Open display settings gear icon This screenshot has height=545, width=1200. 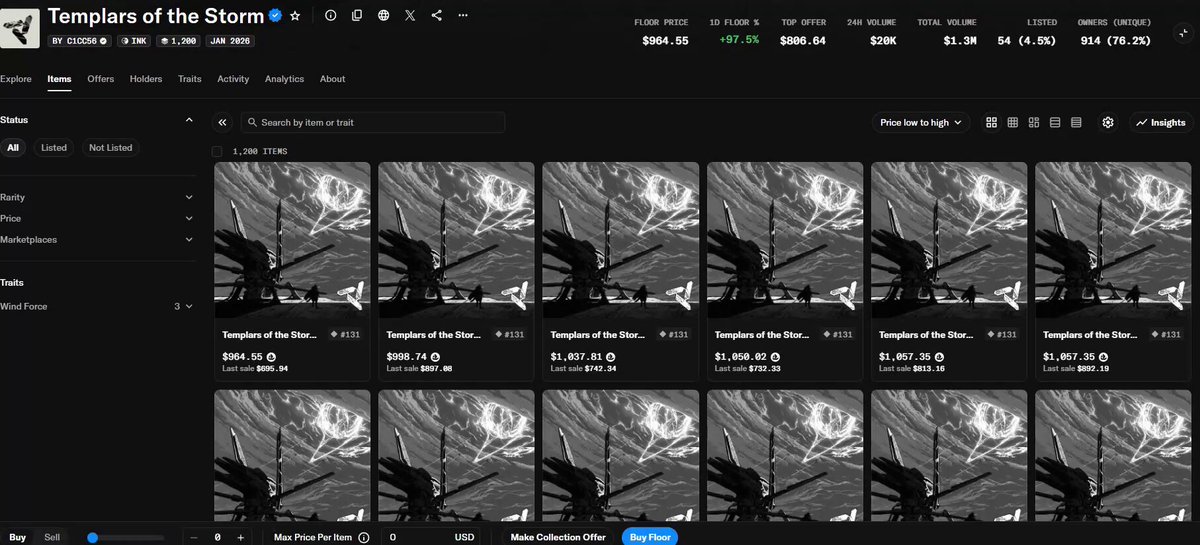pyautogui.click(x=1108, y=122)
